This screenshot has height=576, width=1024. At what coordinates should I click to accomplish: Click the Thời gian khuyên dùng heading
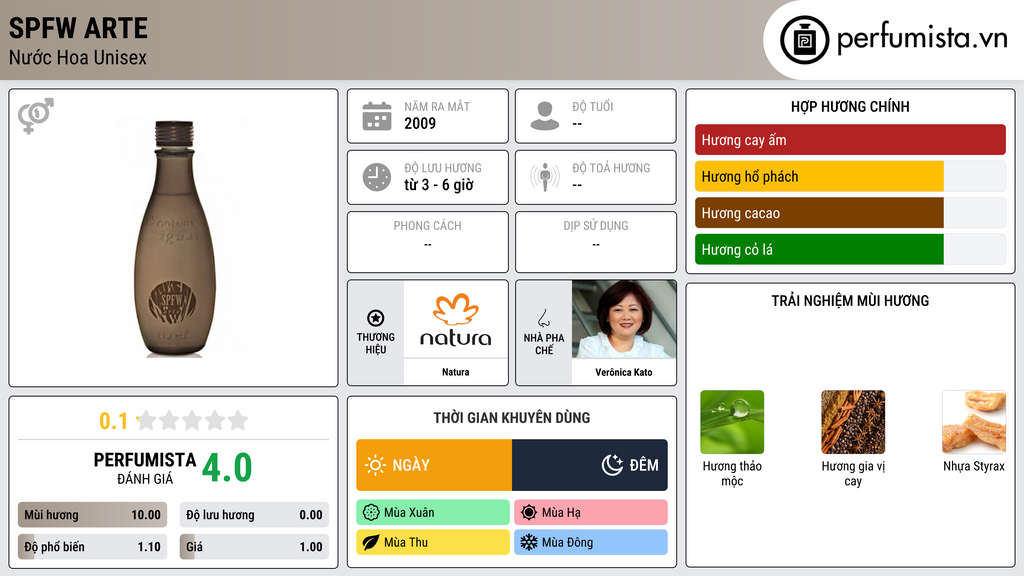pyautogui.click(x=512, y=418)
